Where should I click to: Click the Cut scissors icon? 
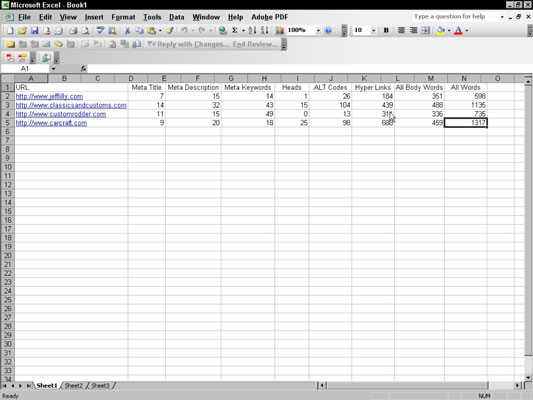[x=127, y=31]
